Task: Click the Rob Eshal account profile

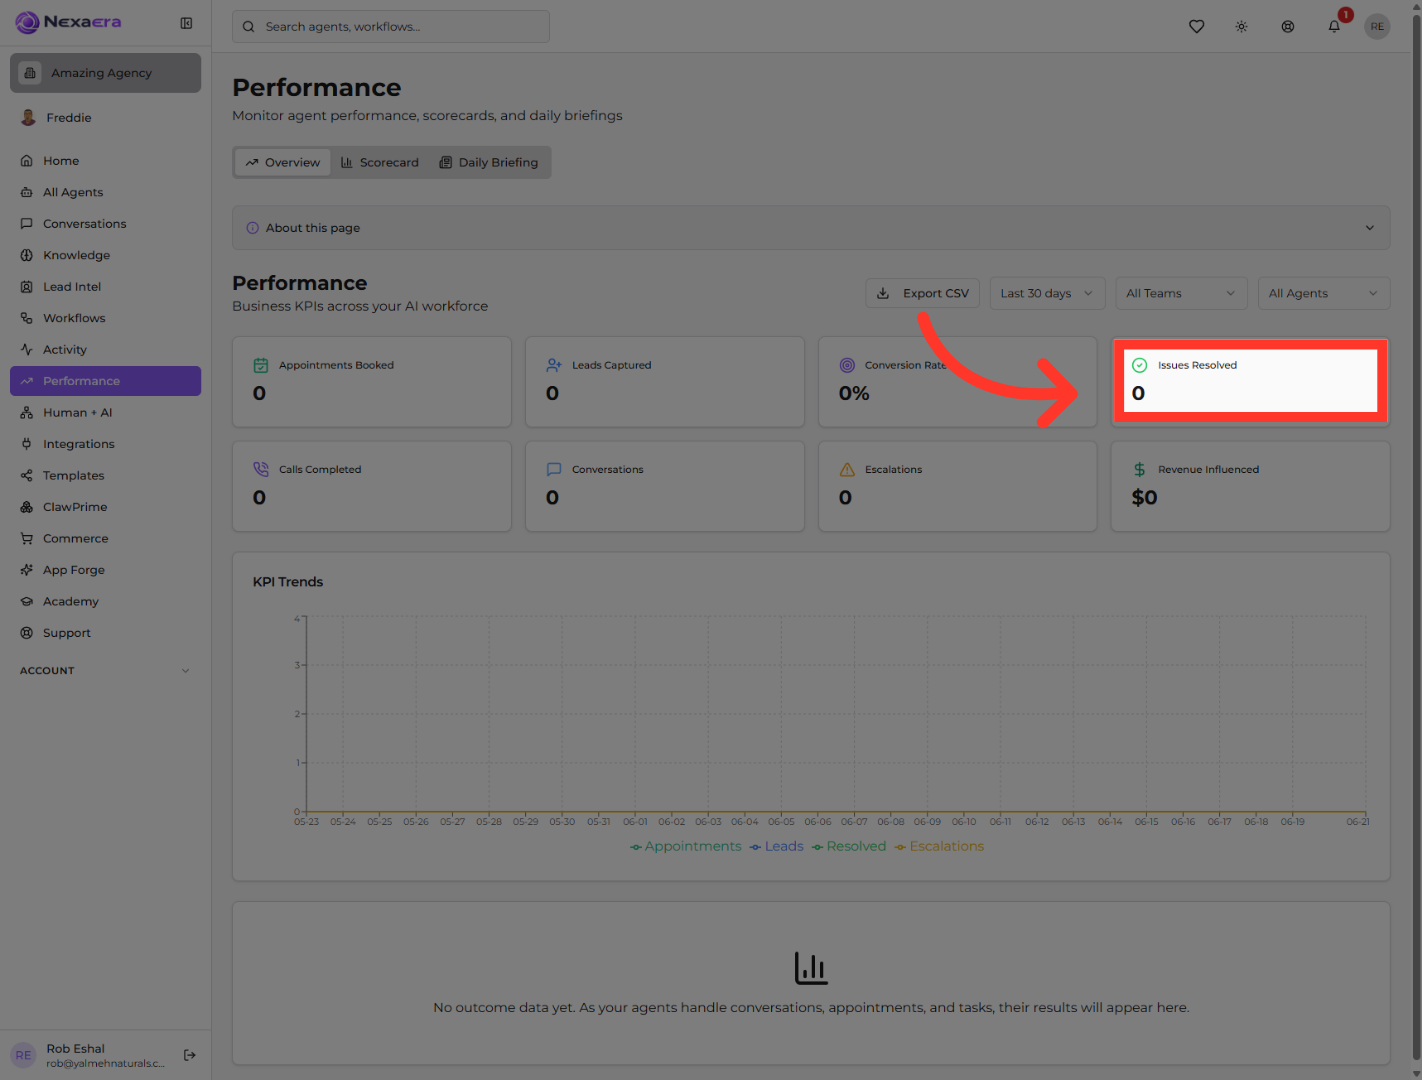Action: click(90, 1055)
